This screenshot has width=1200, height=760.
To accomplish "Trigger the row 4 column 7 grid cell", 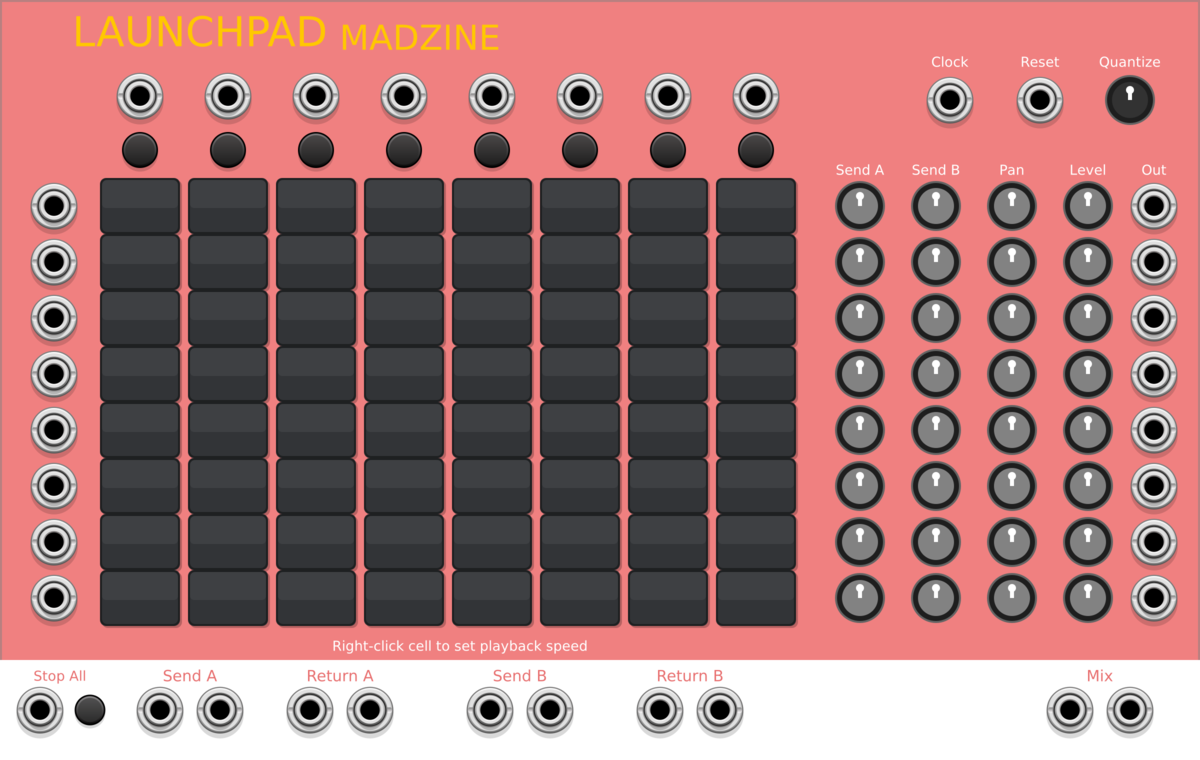I will 668,374.
